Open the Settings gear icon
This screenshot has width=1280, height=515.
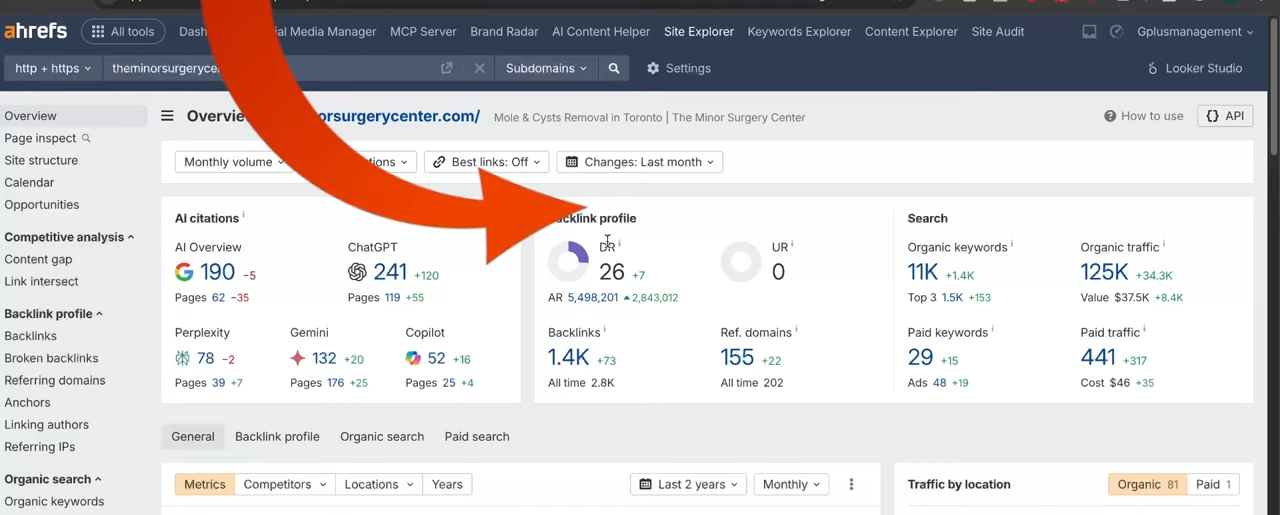click(653, 68)
